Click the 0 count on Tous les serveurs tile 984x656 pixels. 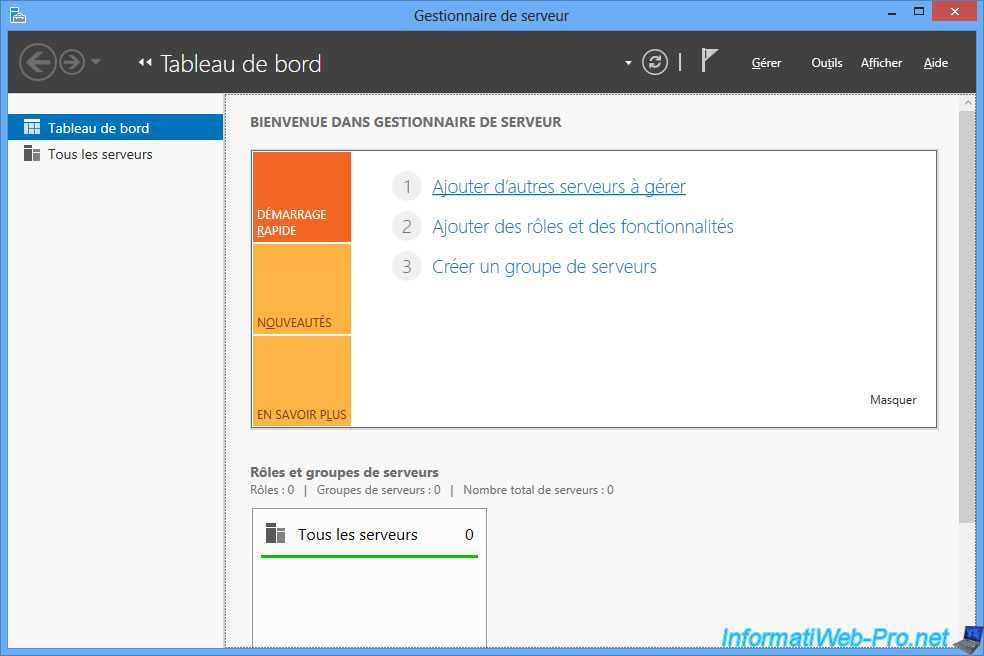469,534
